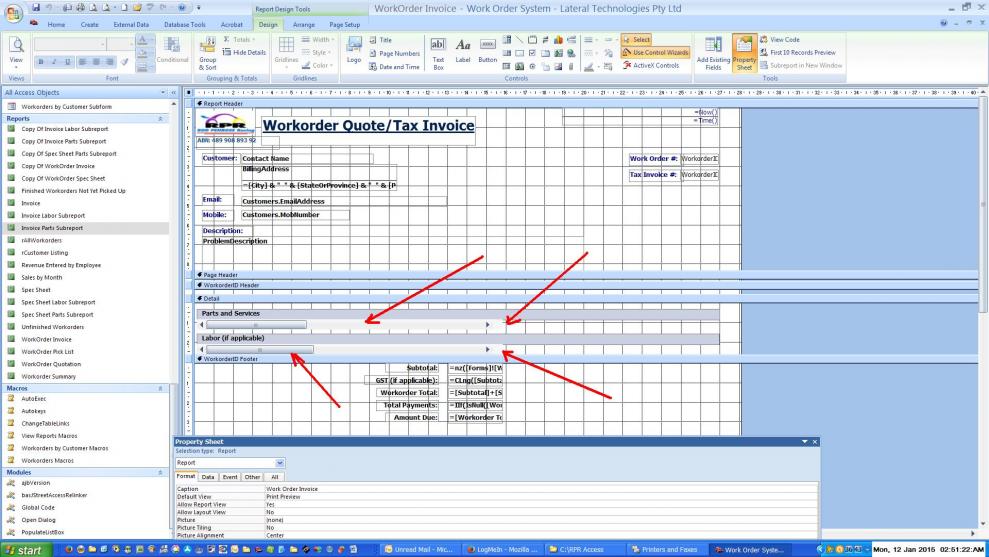Viewport: 989px width, 557px height.
Task: Select the Label control
Action: tap(463, 50)
